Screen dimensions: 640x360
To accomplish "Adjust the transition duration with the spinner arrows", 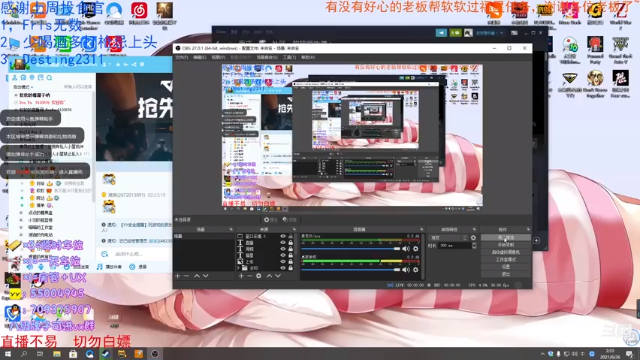I will coord(474,246).
